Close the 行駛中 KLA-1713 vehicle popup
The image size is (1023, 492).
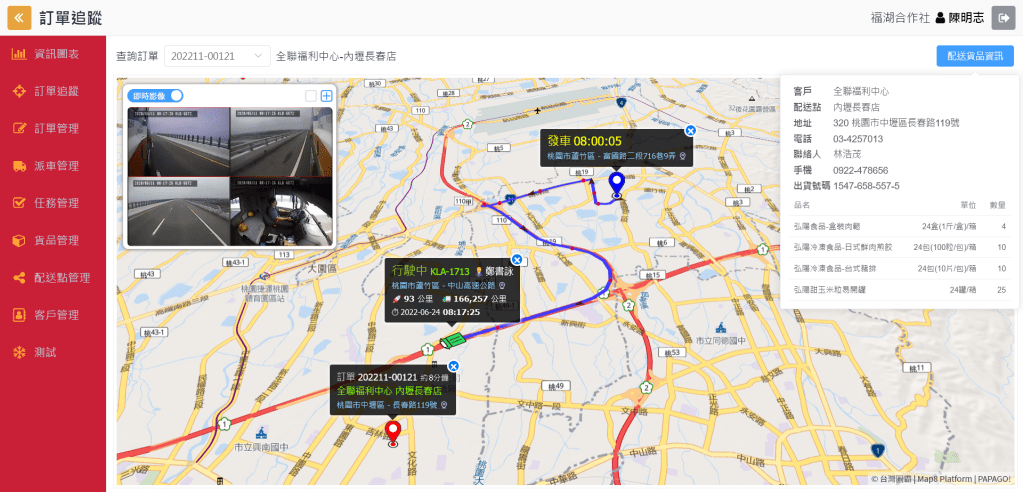pyautogui.click(x=517, y=260)
